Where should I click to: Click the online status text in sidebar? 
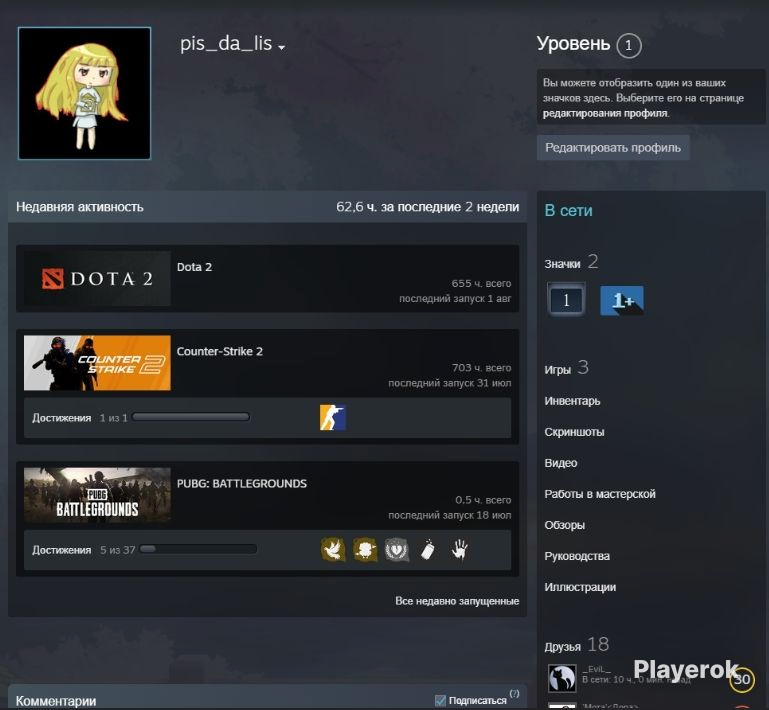tap(568, 210)
